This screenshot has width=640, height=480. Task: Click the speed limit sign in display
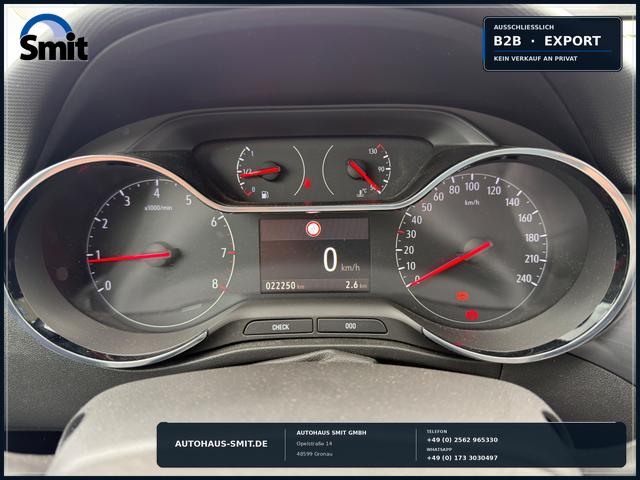click(313, 229)
